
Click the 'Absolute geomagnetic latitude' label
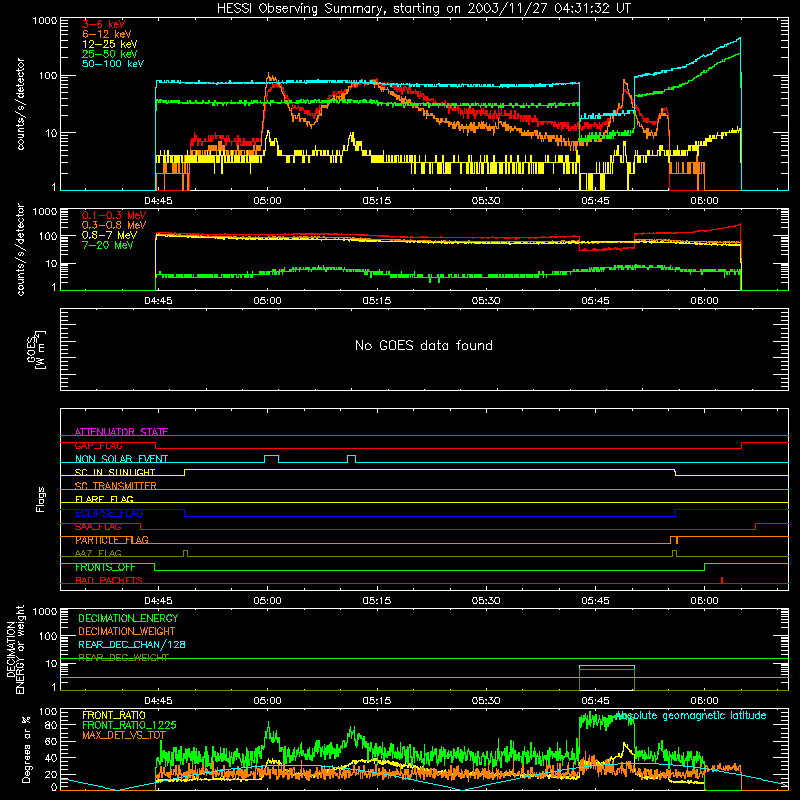(690, 715)
